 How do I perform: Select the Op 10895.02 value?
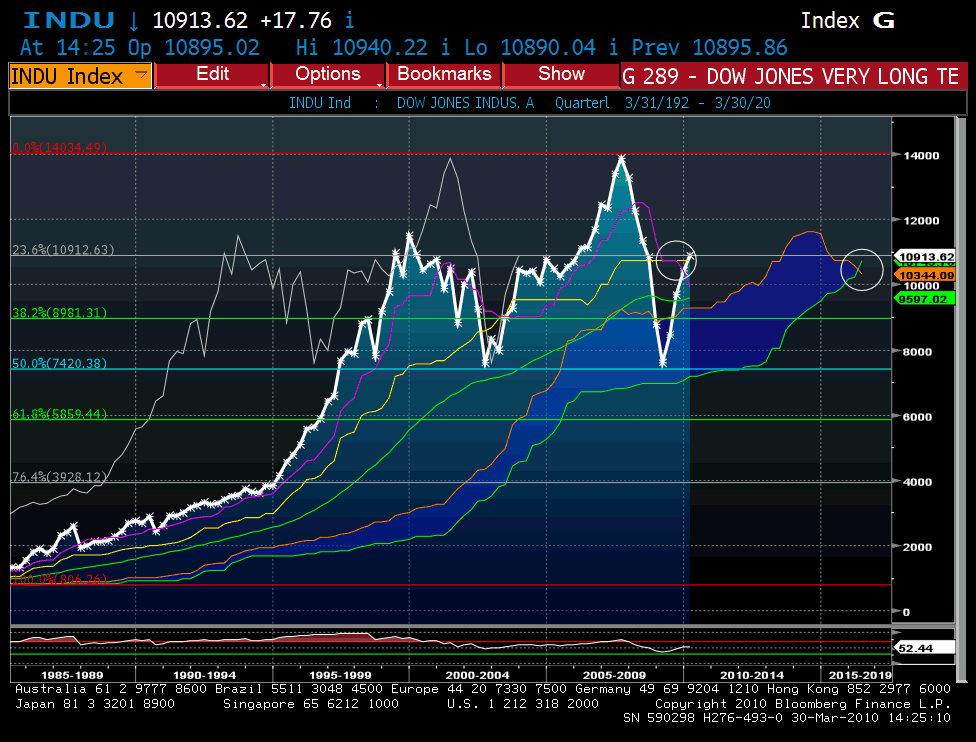(x=194, y=47)
